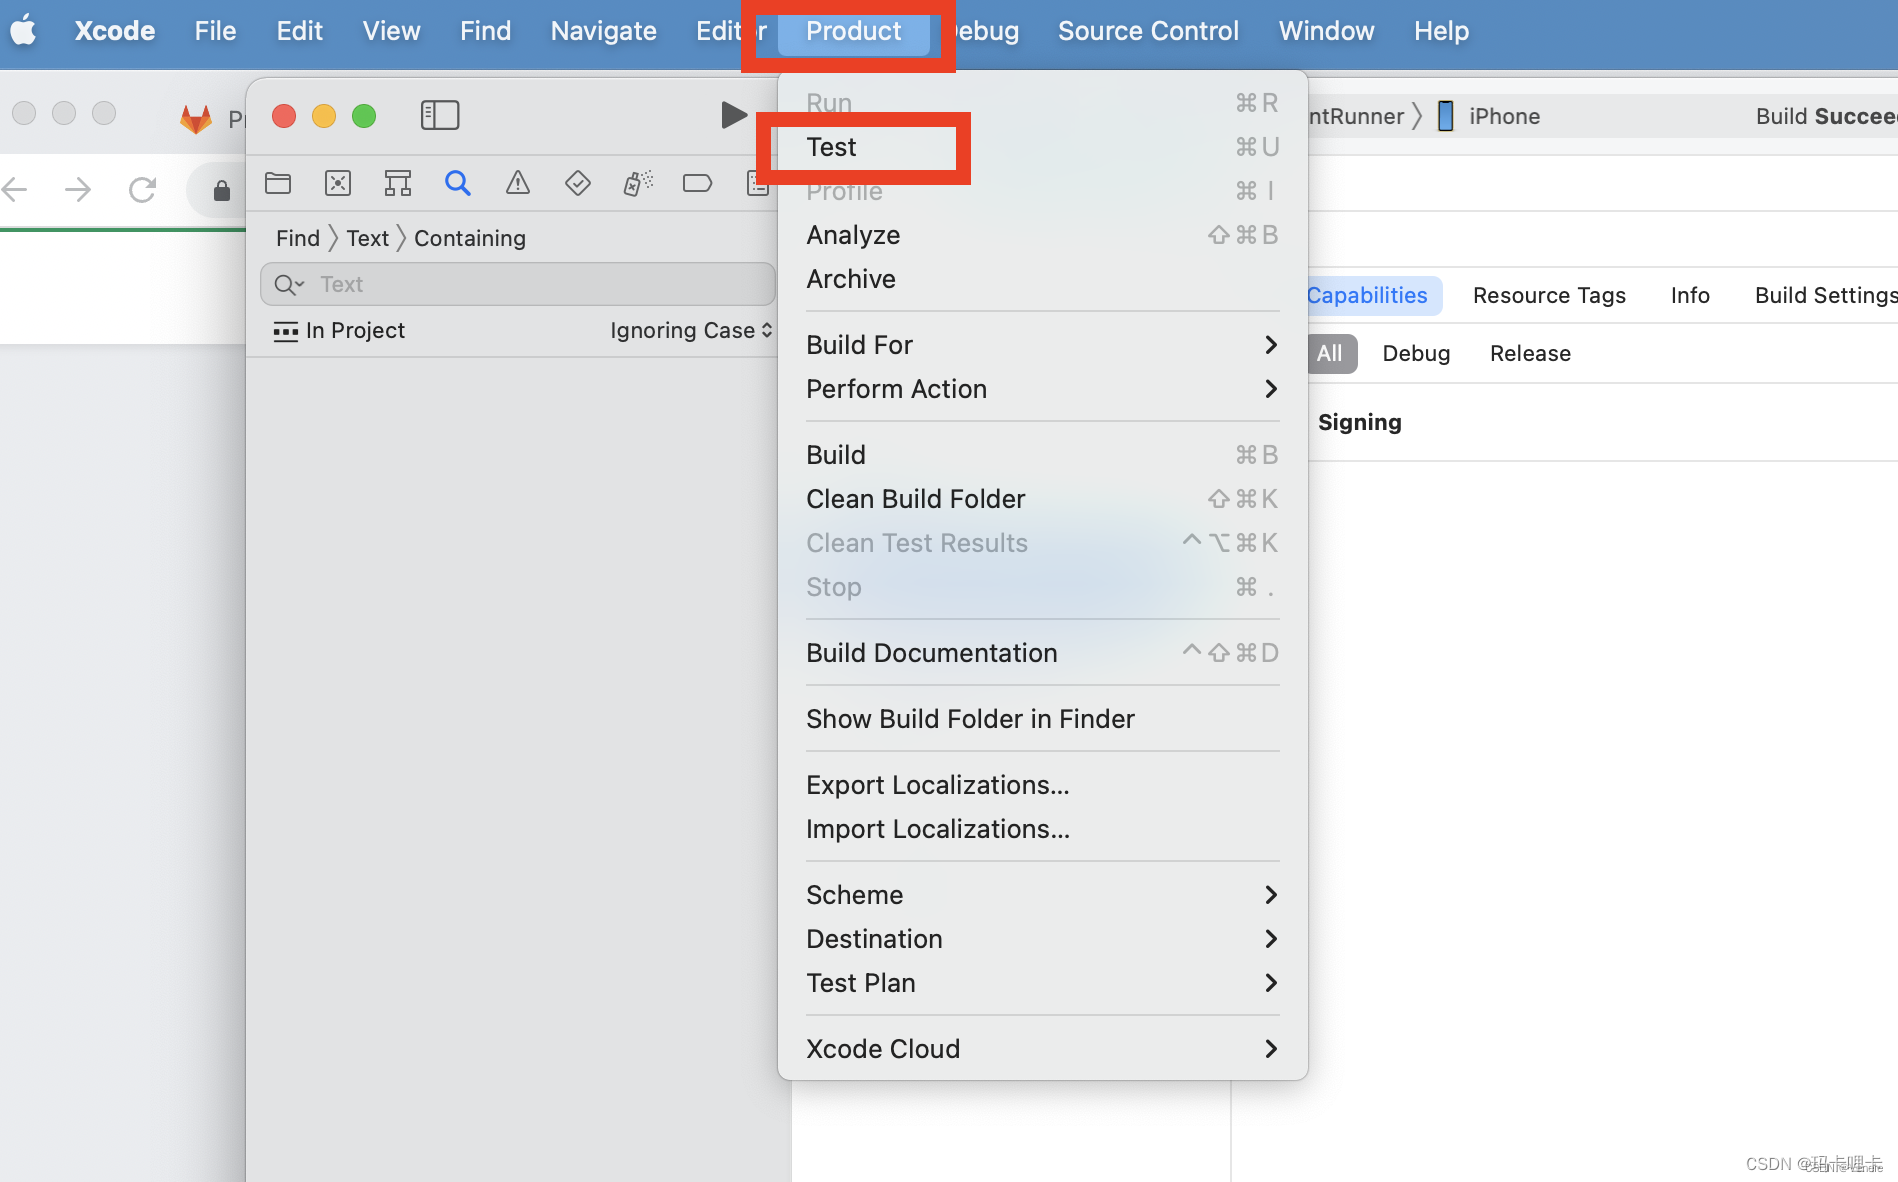This screenshot has height=1182, width=1898.
Task: Switch to the Resource Tags tab
Action: tap(1549, 296)
